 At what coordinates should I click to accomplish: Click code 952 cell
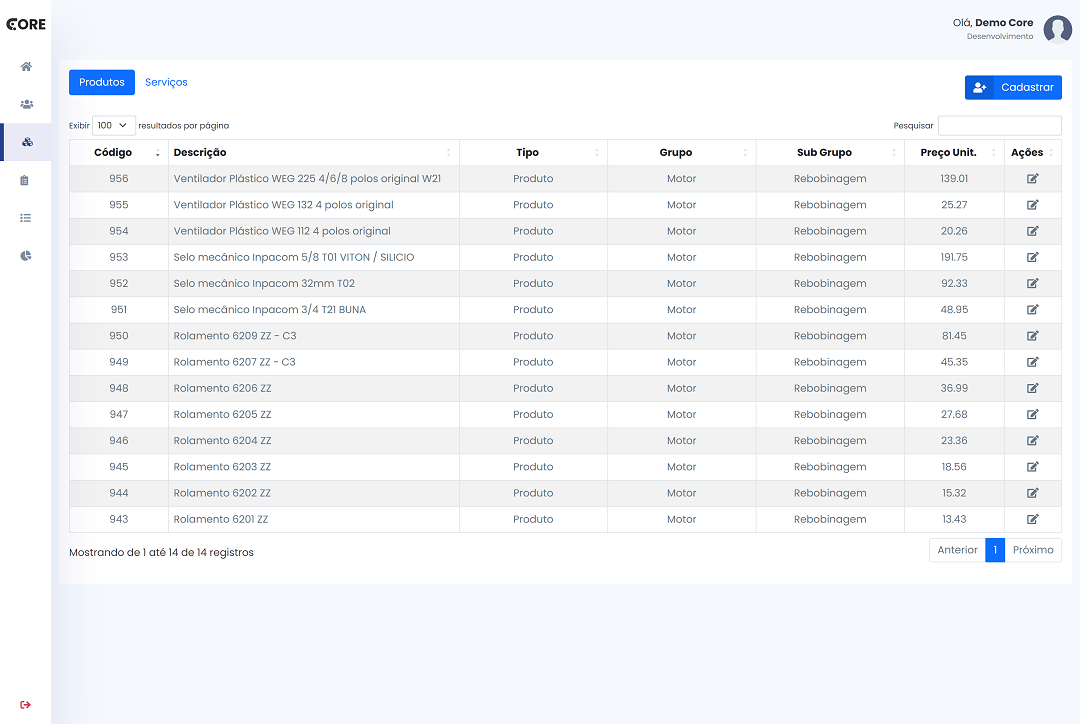118,283
